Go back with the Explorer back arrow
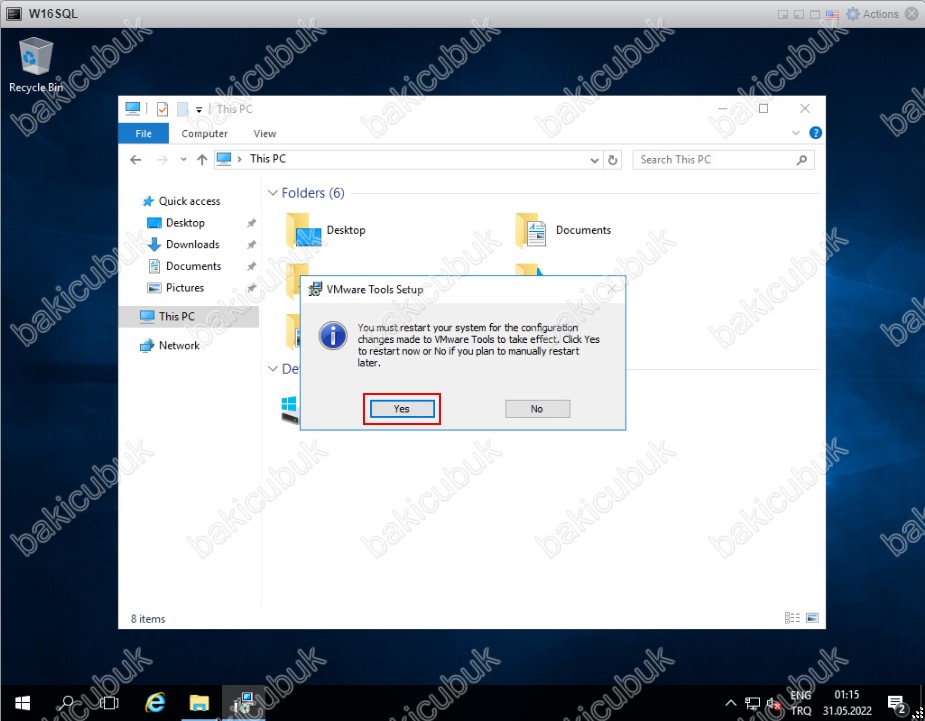 click(136, 159)
